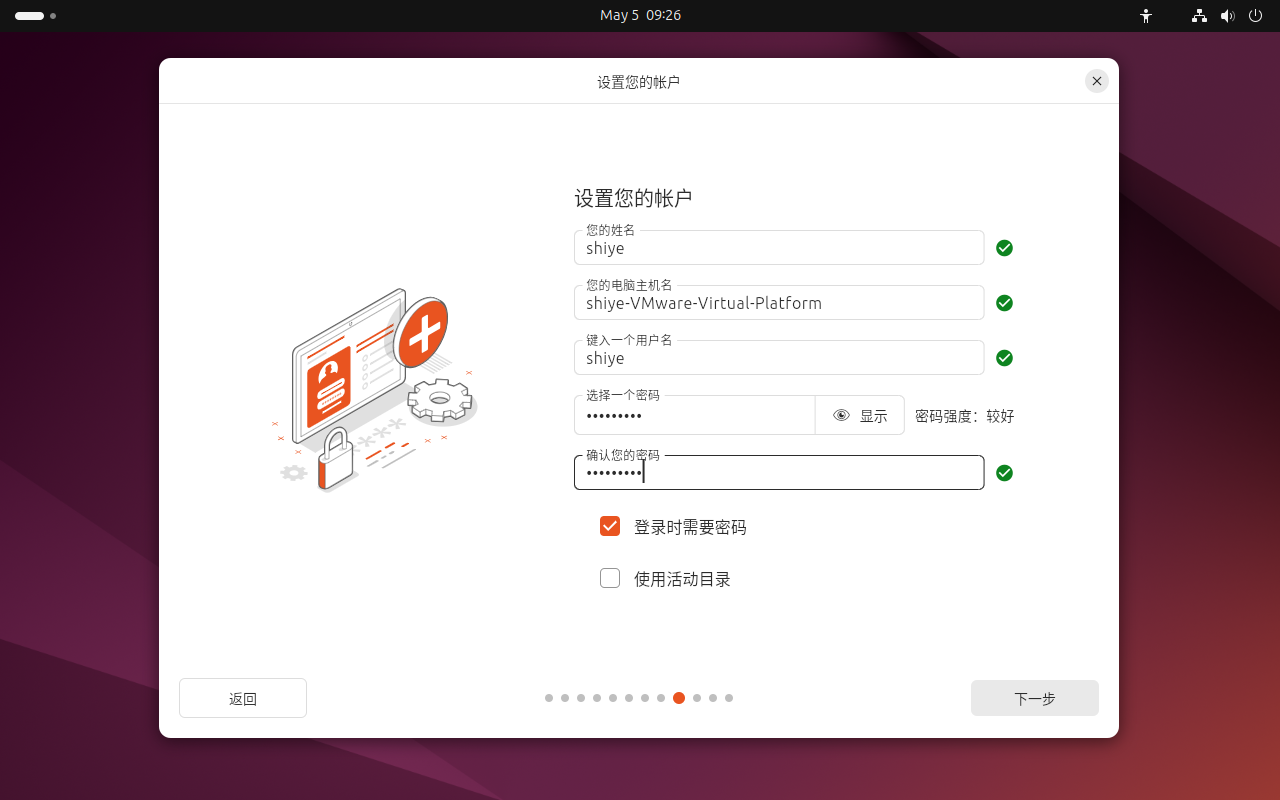Open the network settings from the system tray

(1198, 16)
